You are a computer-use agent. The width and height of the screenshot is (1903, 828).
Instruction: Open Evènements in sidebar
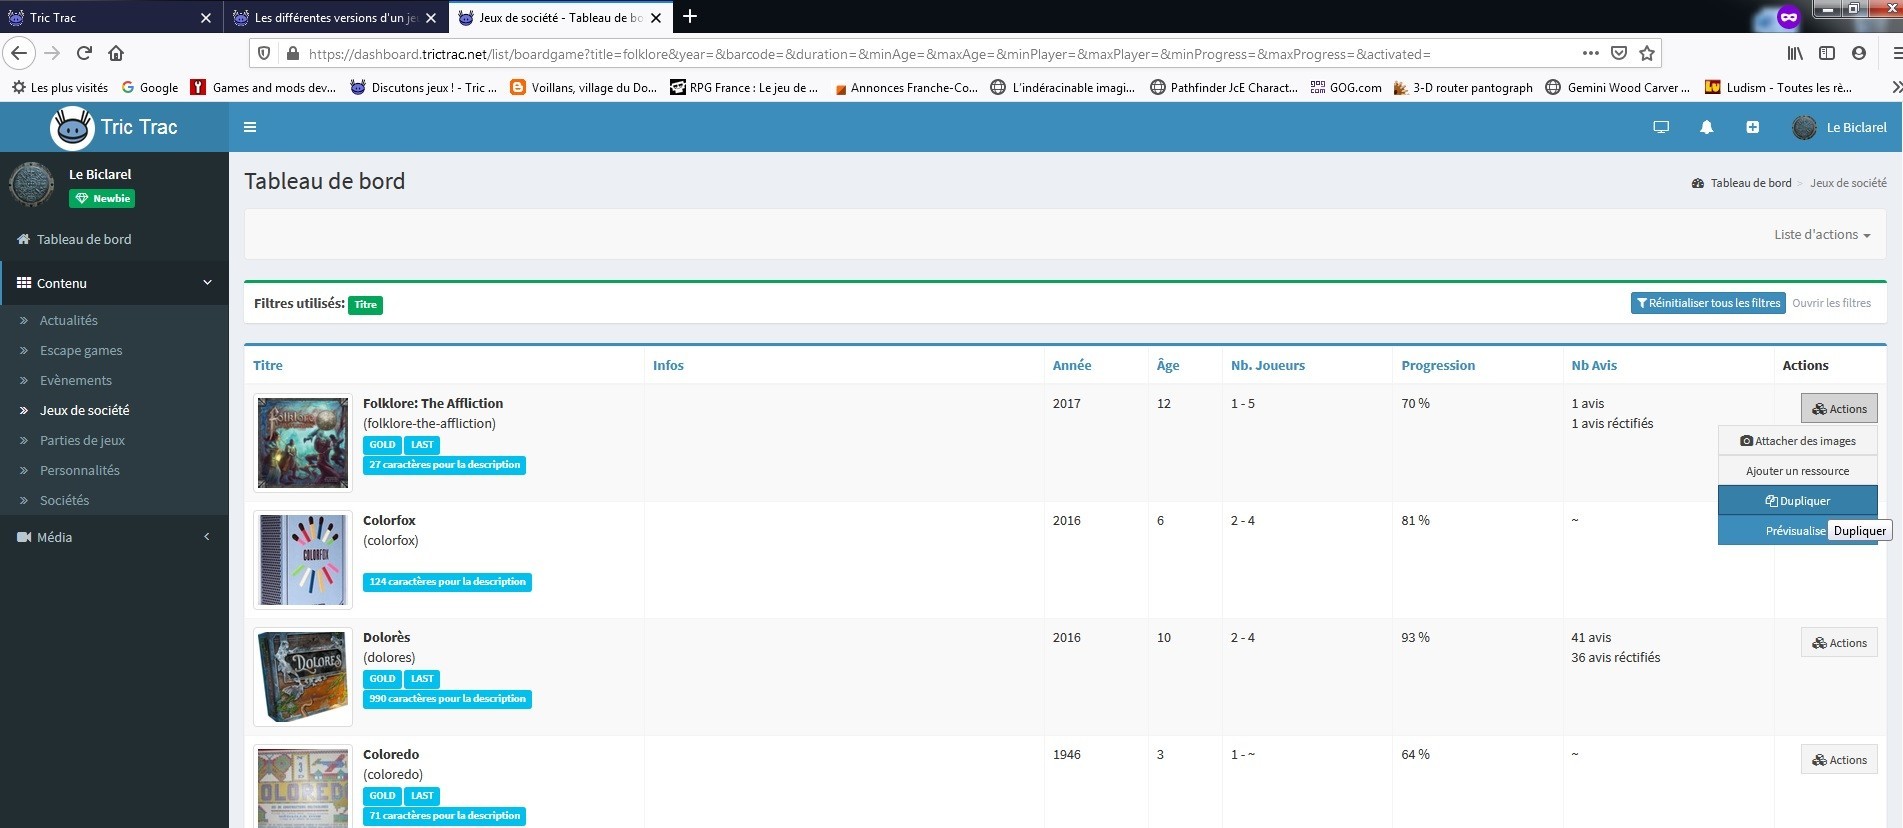click(x=76, y=380)
